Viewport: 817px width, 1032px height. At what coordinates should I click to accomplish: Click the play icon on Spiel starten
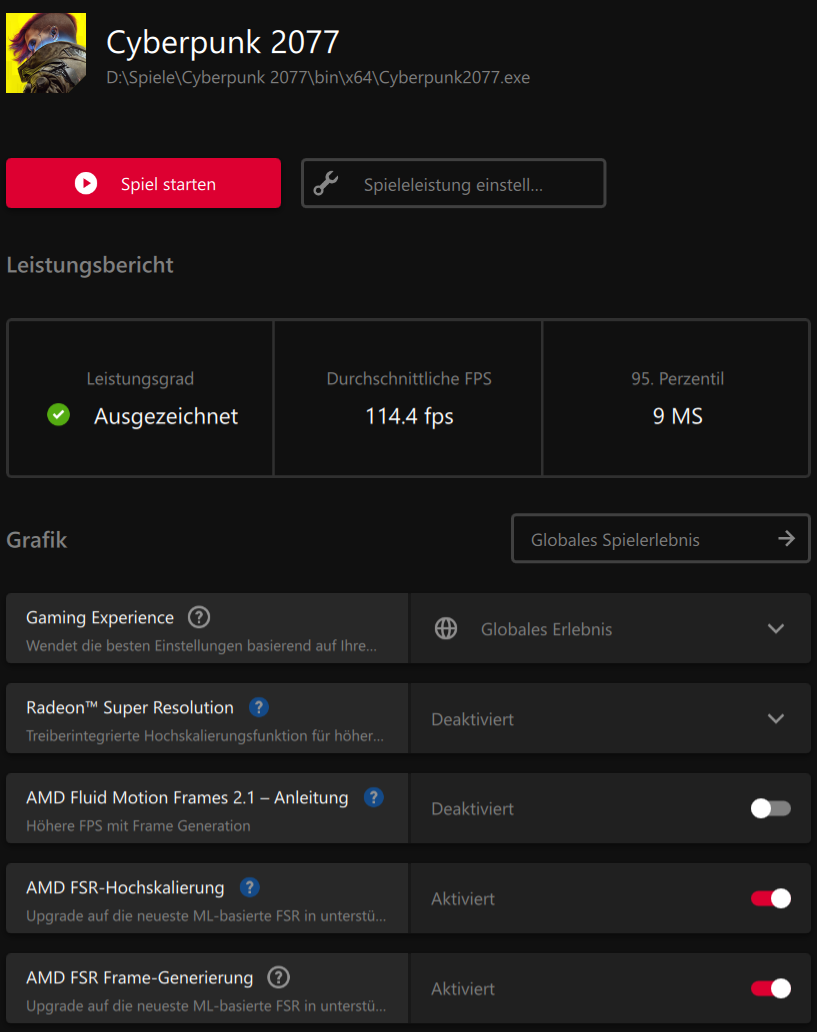tap(86, 183)
